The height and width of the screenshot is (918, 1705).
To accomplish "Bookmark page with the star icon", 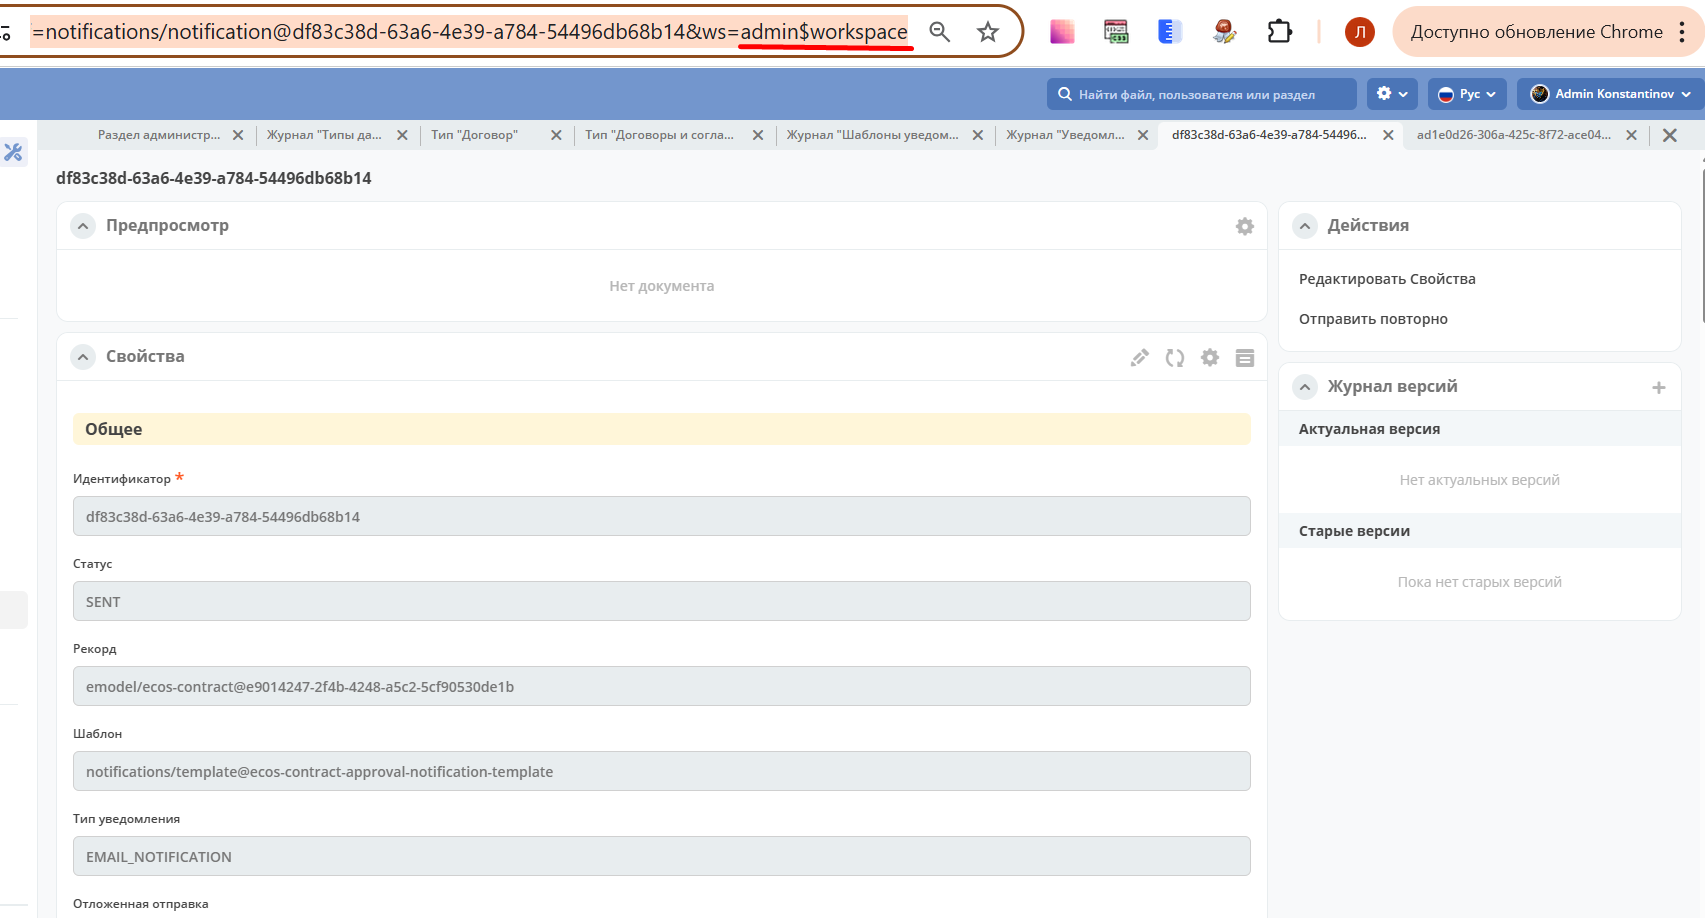I will coord(988,32).
